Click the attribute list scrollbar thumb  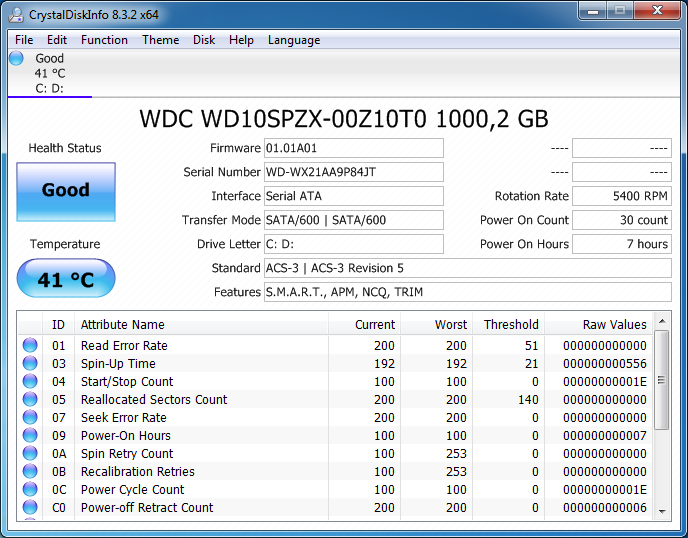[662, 380]
